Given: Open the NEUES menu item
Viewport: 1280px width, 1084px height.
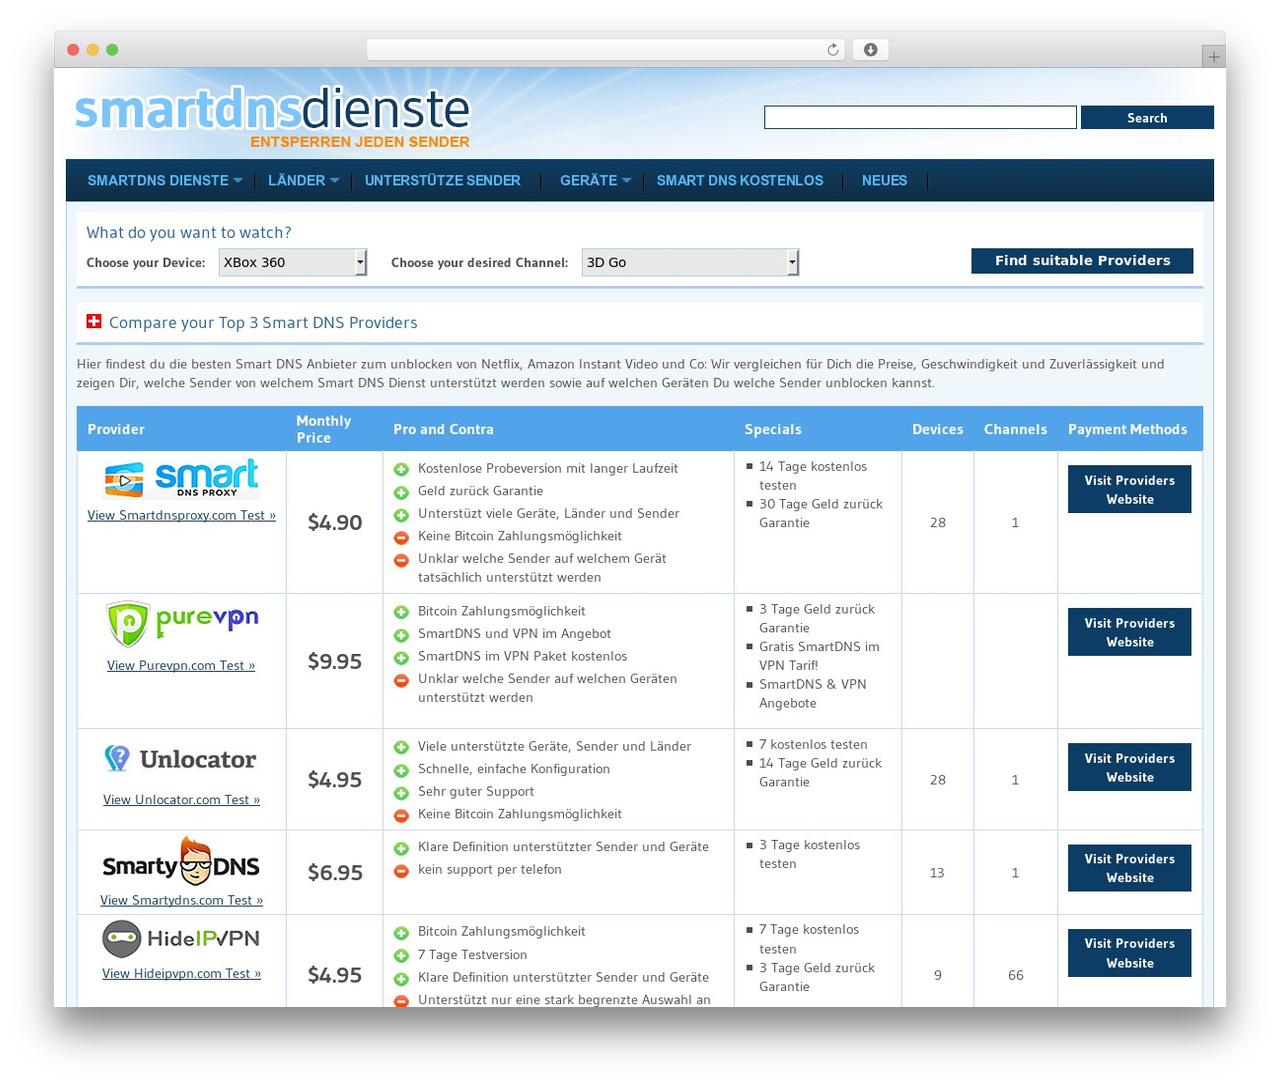Looking at the screenshot, I should [884, 181].
